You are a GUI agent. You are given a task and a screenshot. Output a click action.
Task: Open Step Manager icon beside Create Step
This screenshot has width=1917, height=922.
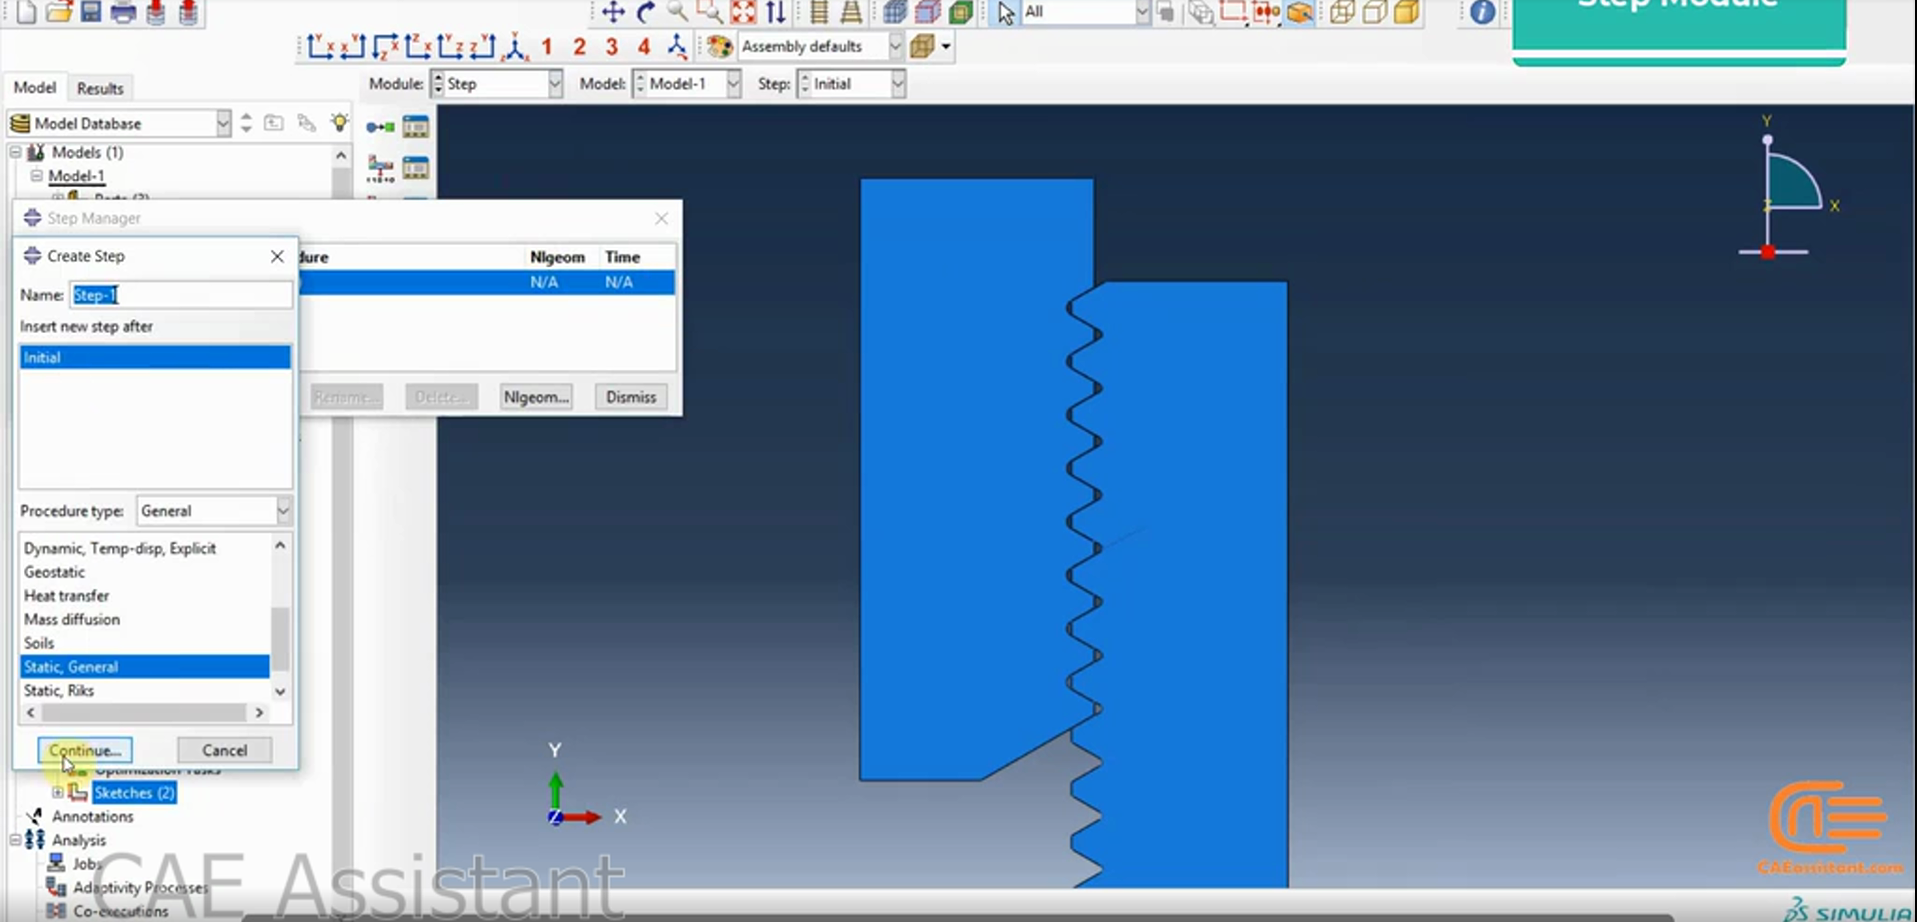tap(416, 127)
